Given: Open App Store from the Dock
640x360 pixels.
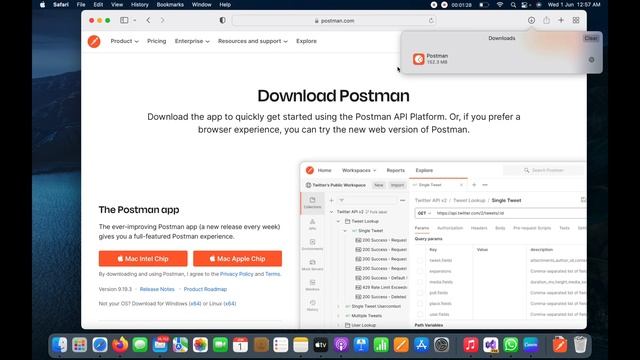Looking at the screenshot, I should [x=421, y=345].
